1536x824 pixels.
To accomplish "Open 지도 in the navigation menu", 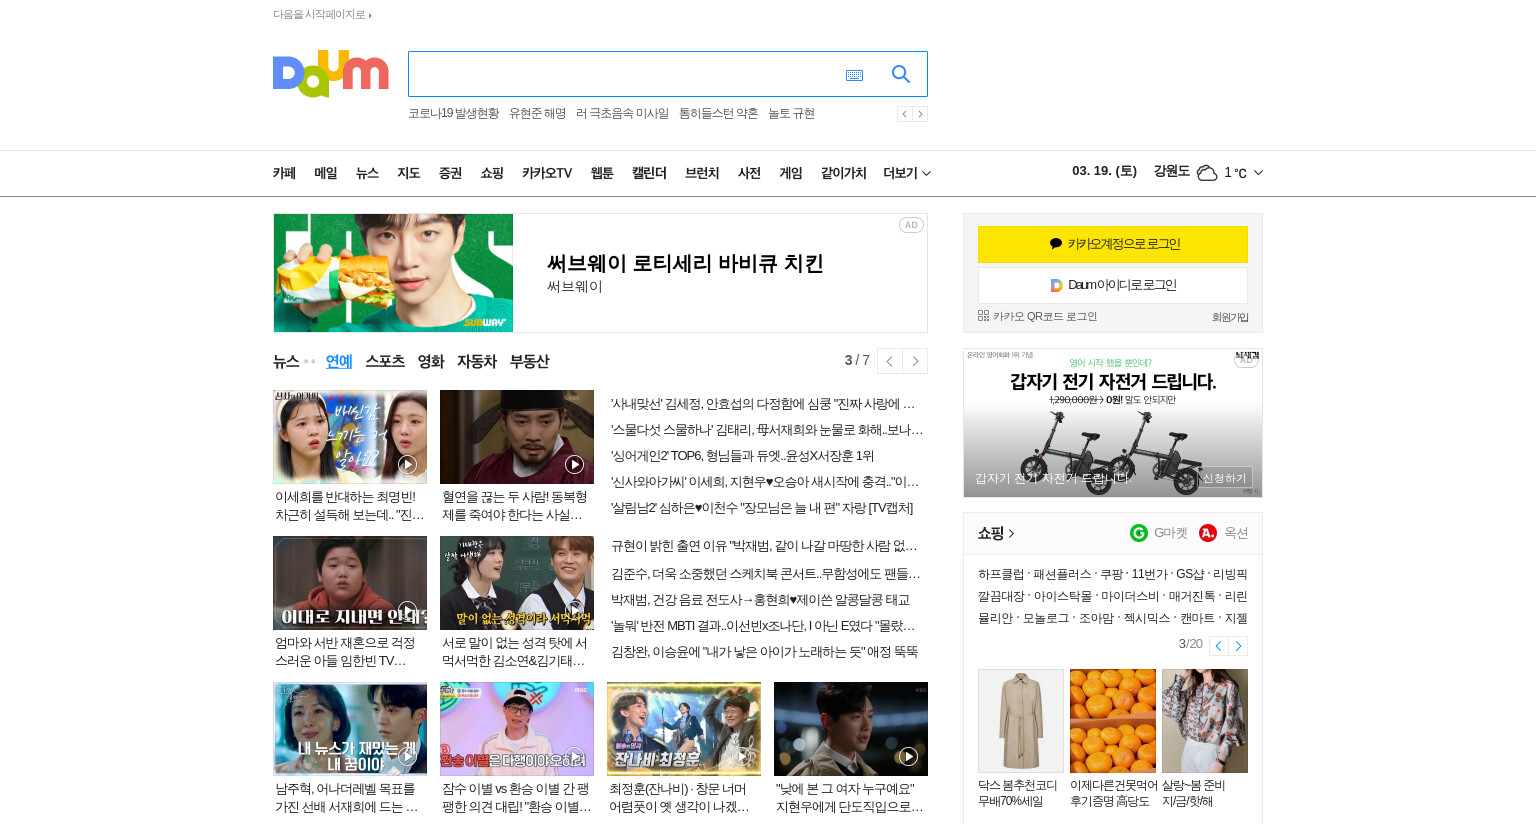I will click(409, 173).
